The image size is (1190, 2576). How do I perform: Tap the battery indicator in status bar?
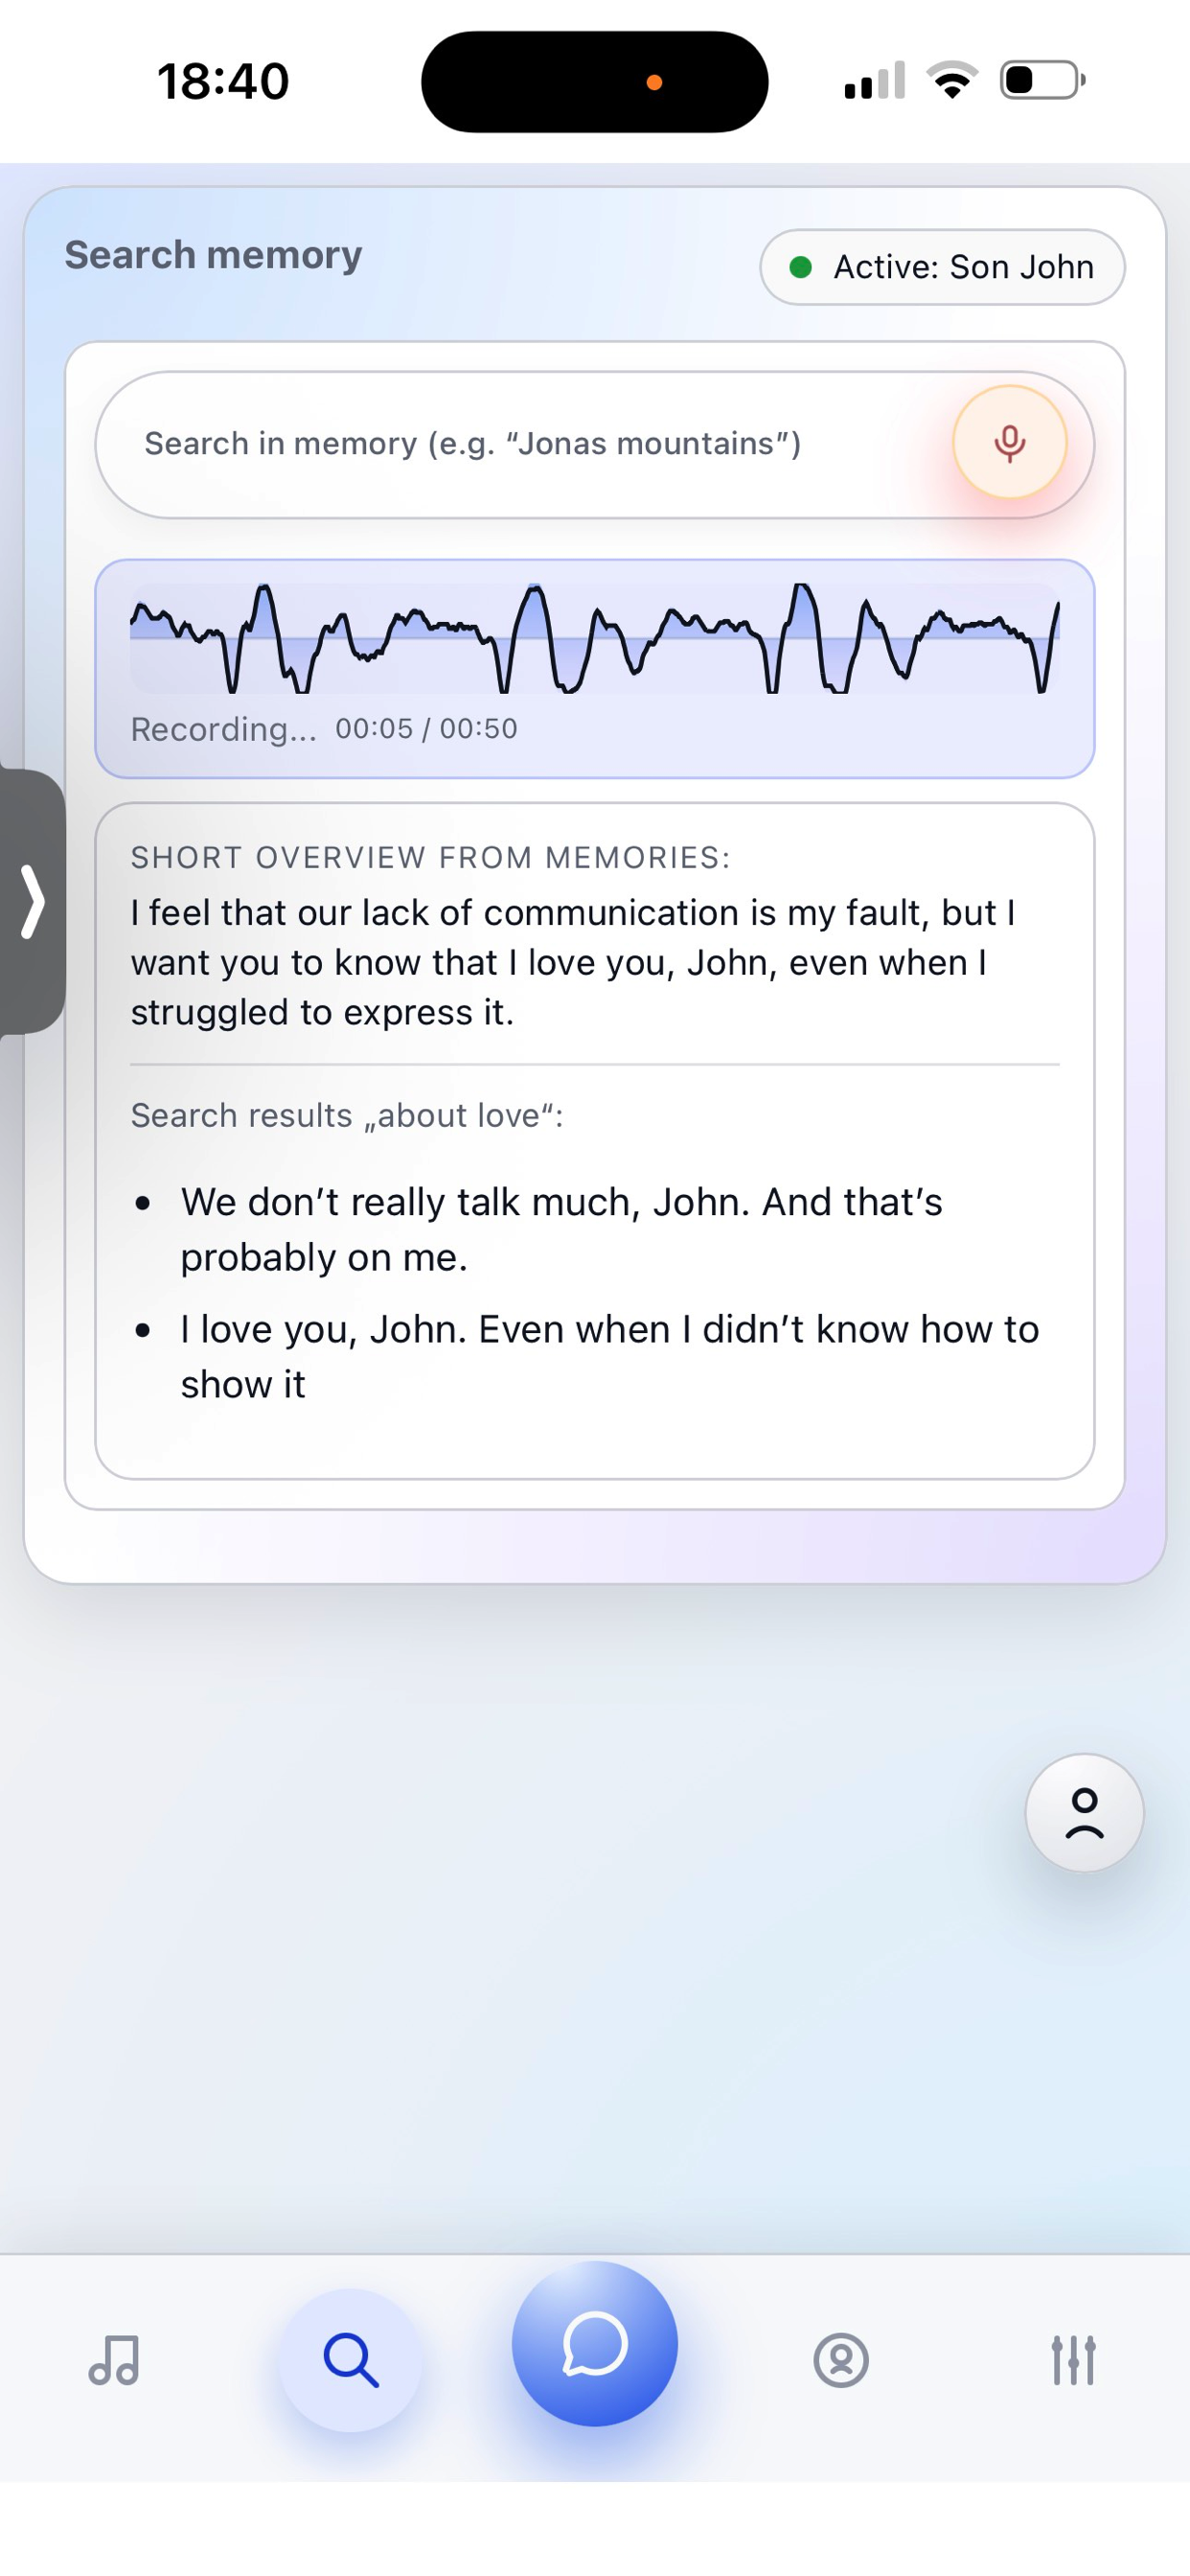[1042, 80]
